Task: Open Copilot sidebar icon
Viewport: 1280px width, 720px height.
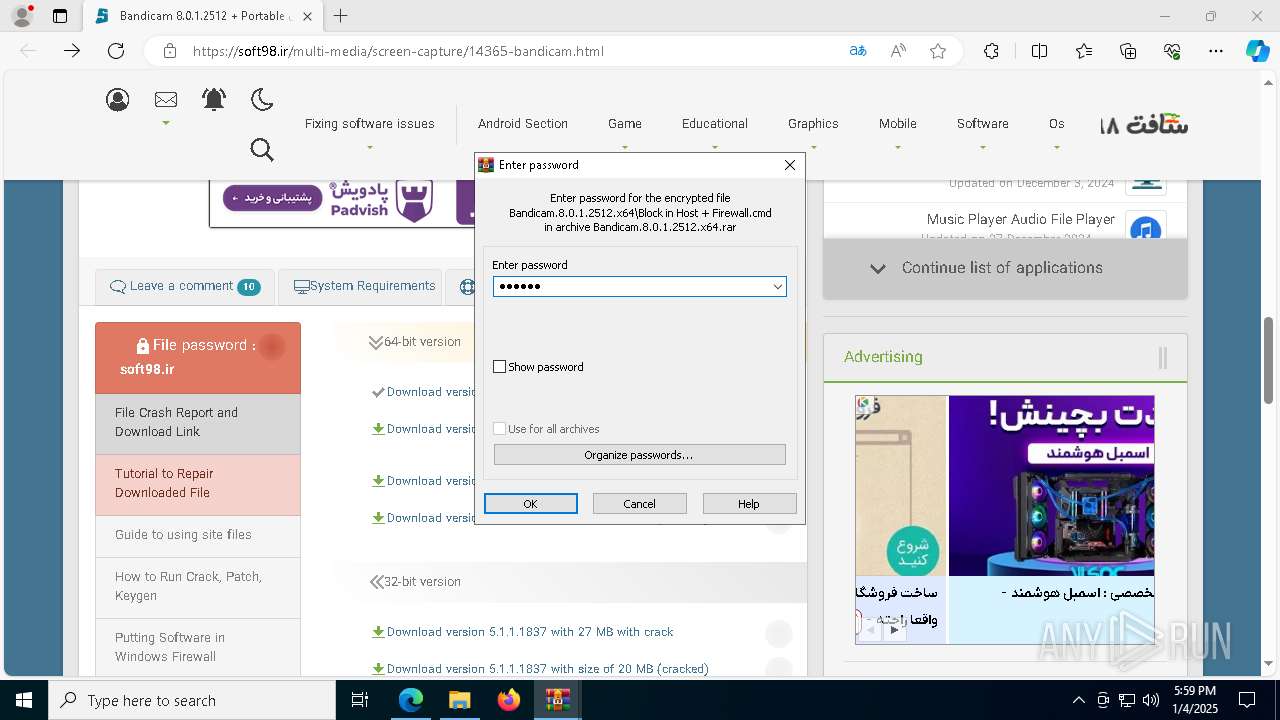Action: point(1257,51)
